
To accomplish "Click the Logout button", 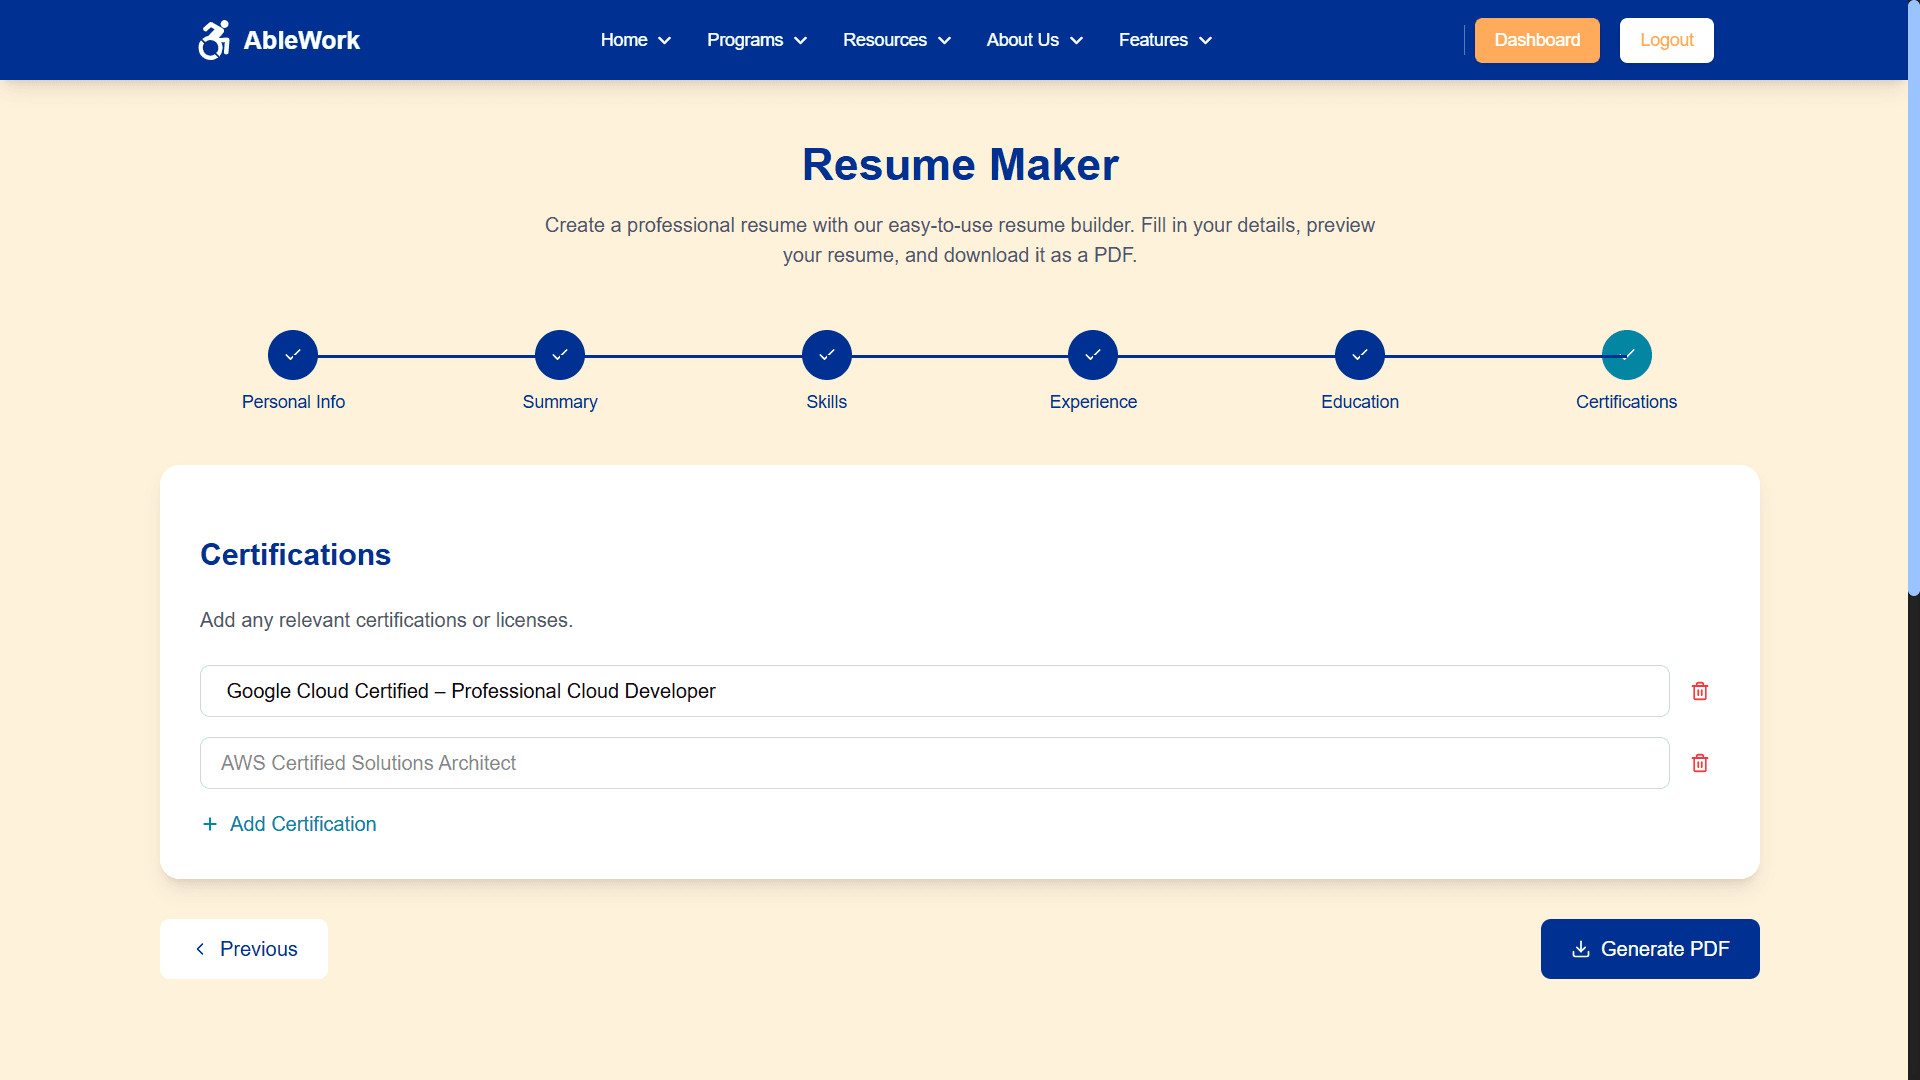I will 1666,40.
